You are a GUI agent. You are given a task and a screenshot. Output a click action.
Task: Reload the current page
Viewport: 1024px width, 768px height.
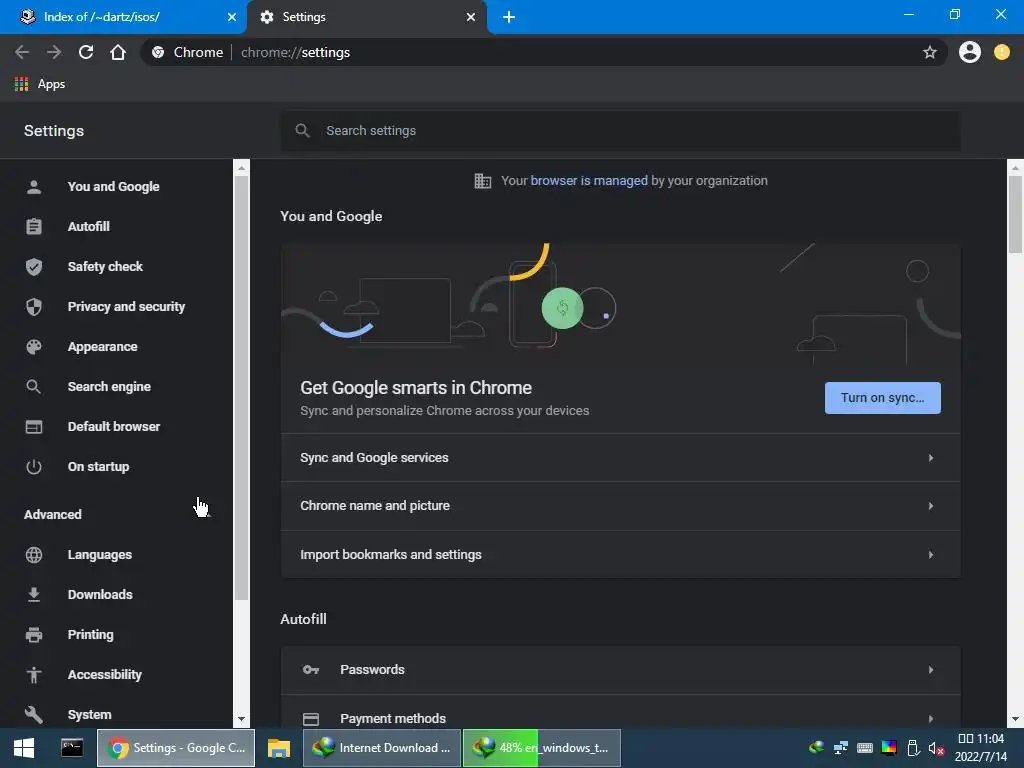[86, 52]
